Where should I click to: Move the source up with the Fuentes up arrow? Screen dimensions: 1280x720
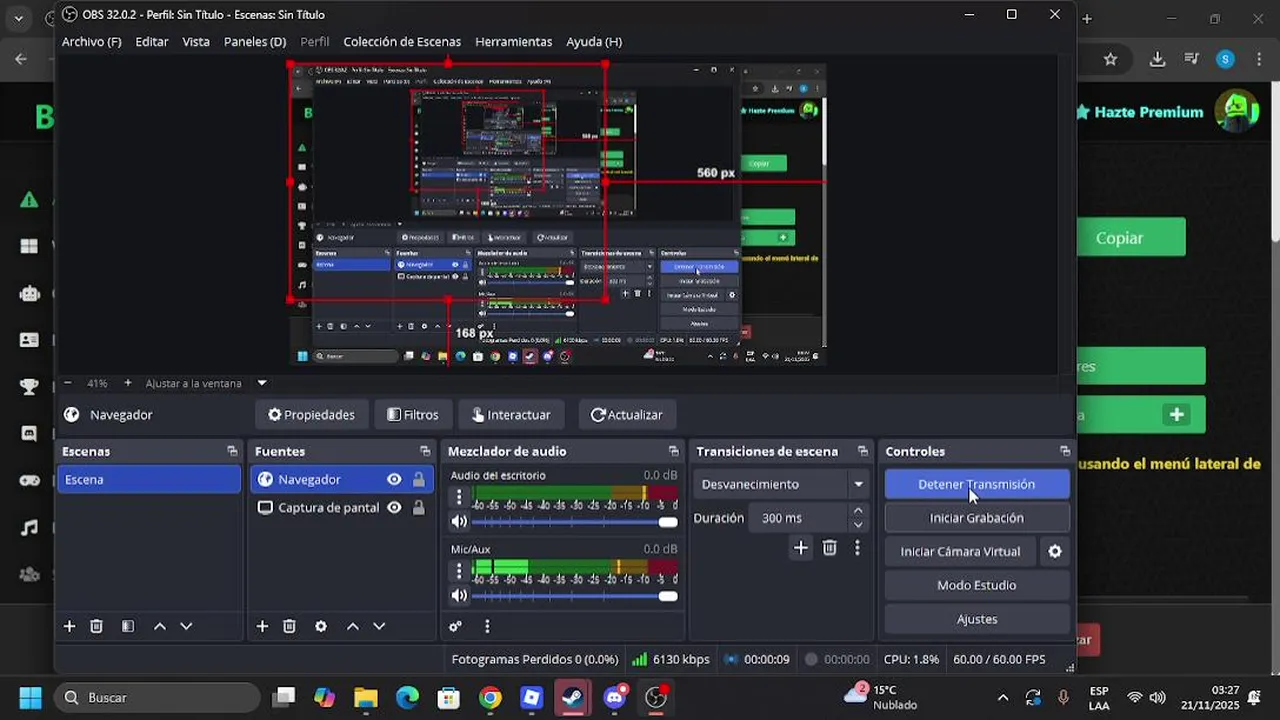[352, 626]
